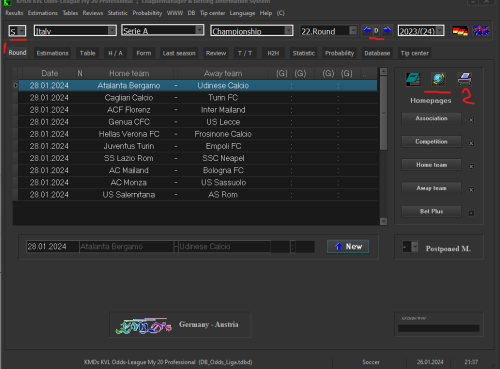Screen dimensions: 500x369
Task: Click the Home team column header
Action: coord(129,73)
